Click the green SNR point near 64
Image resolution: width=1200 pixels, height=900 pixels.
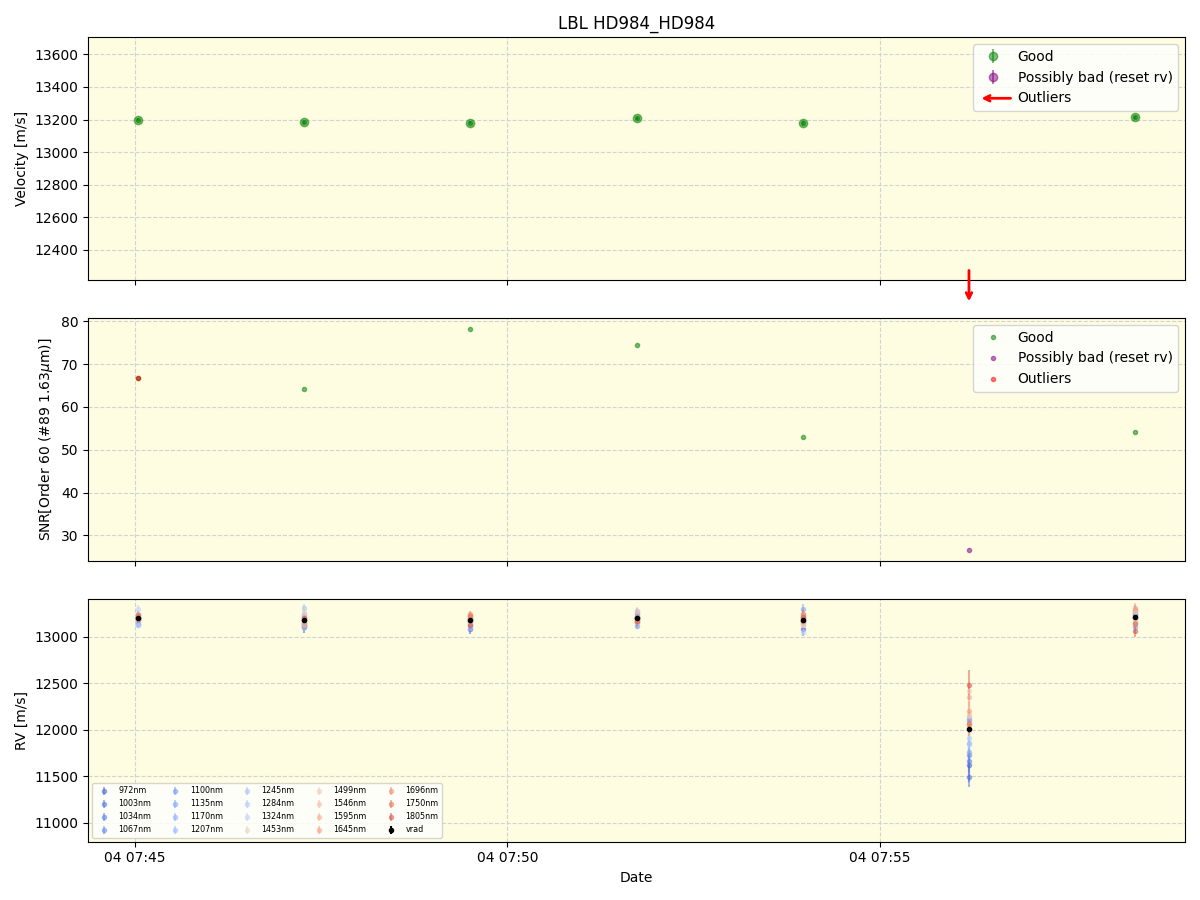point(304,389)
